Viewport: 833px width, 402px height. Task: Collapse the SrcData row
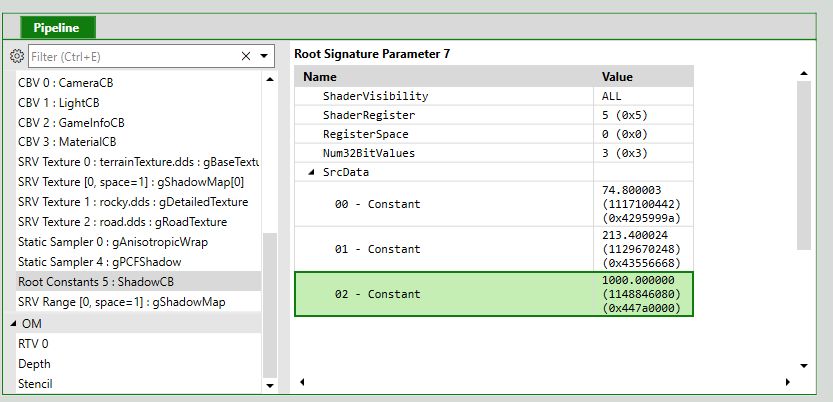tap(311, 172)
